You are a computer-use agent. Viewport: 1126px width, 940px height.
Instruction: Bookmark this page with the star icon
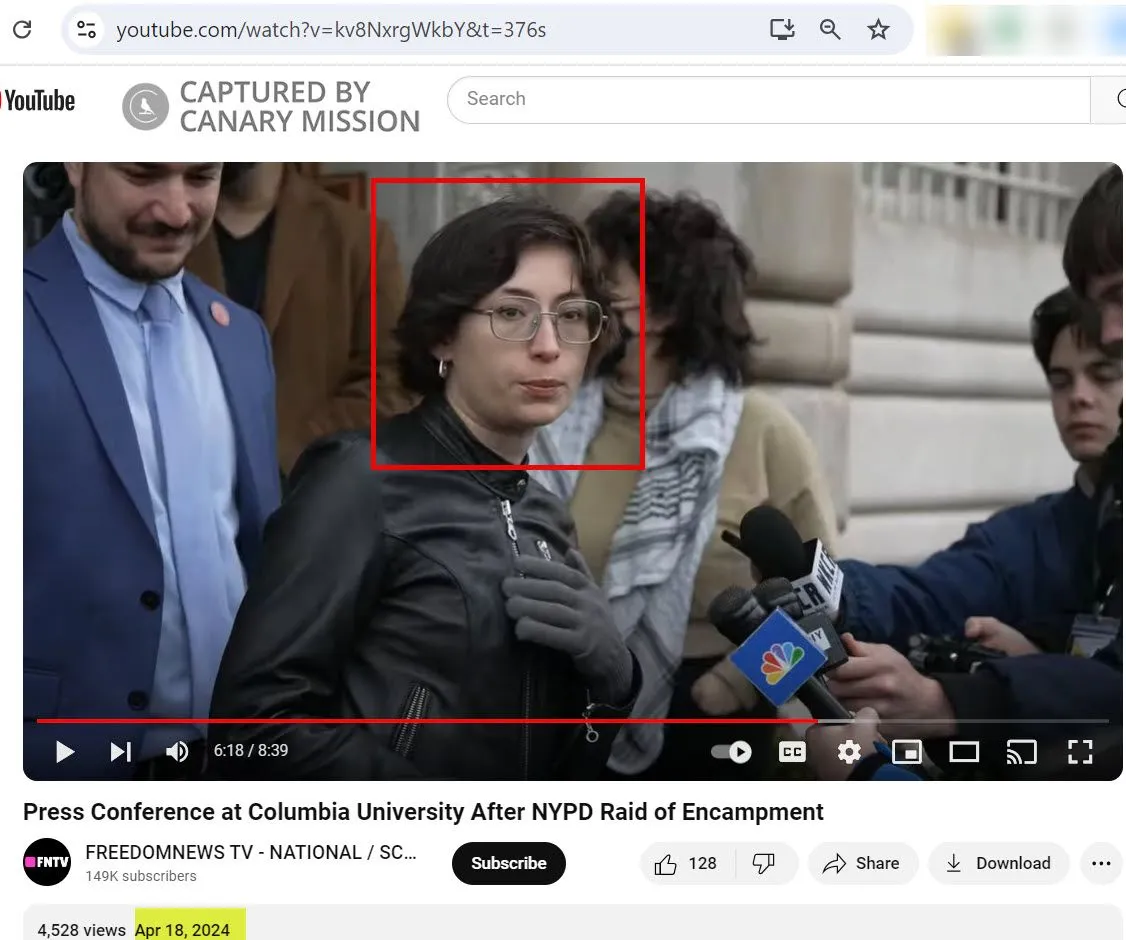coord(878,29)
